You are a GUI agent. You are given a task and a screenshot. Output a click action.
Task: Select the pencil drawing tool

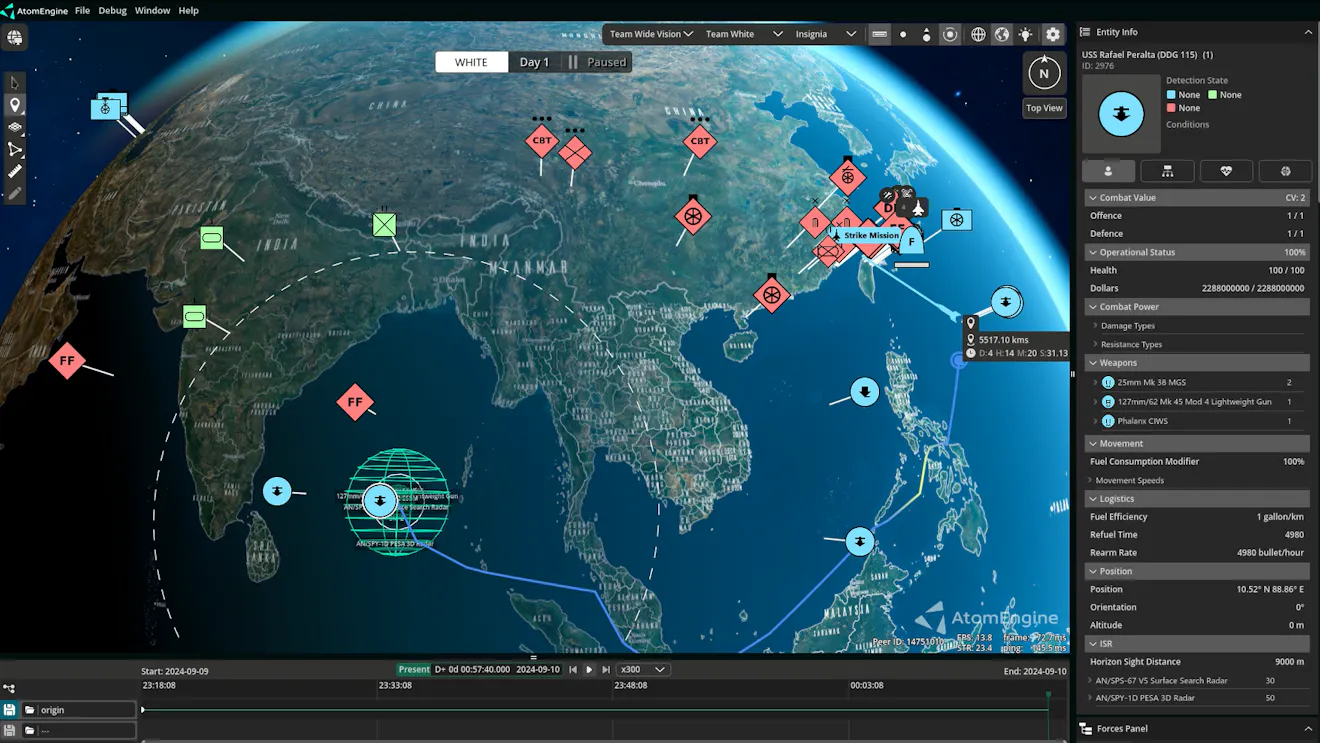[x=15, y=193]
